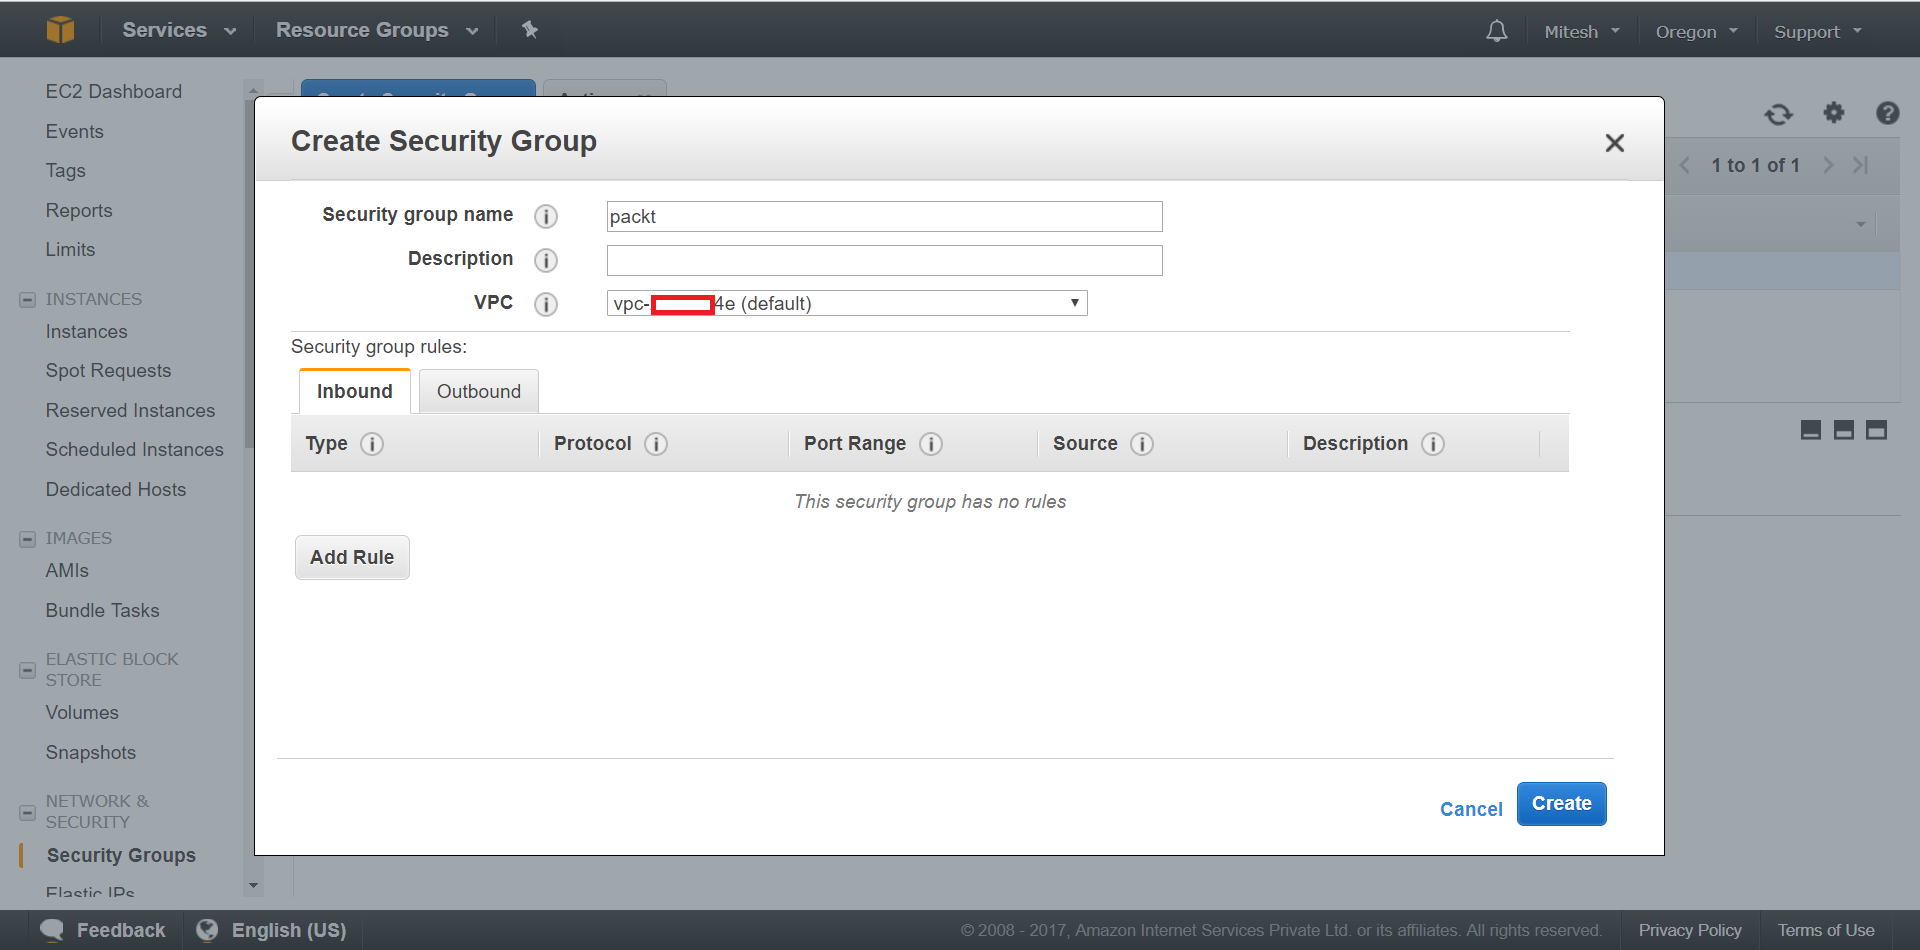Image resolution: width=1920 pixels, height=950 pixels.
Task: Show info for the Description field
Action: tap(546, 260)
